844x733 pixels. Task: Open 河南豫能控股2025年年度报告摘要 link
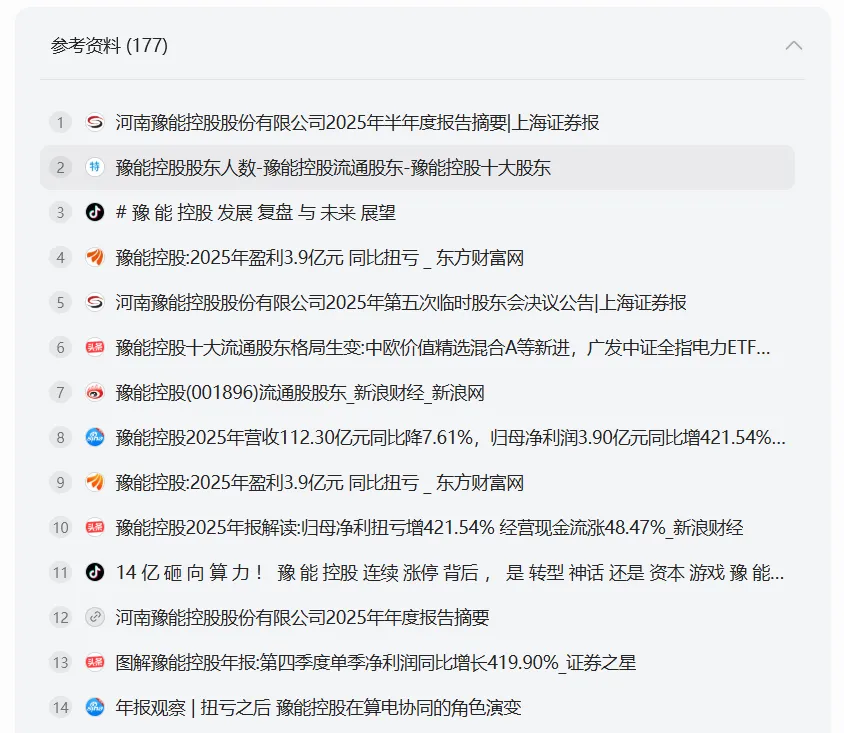click(302, 617)
